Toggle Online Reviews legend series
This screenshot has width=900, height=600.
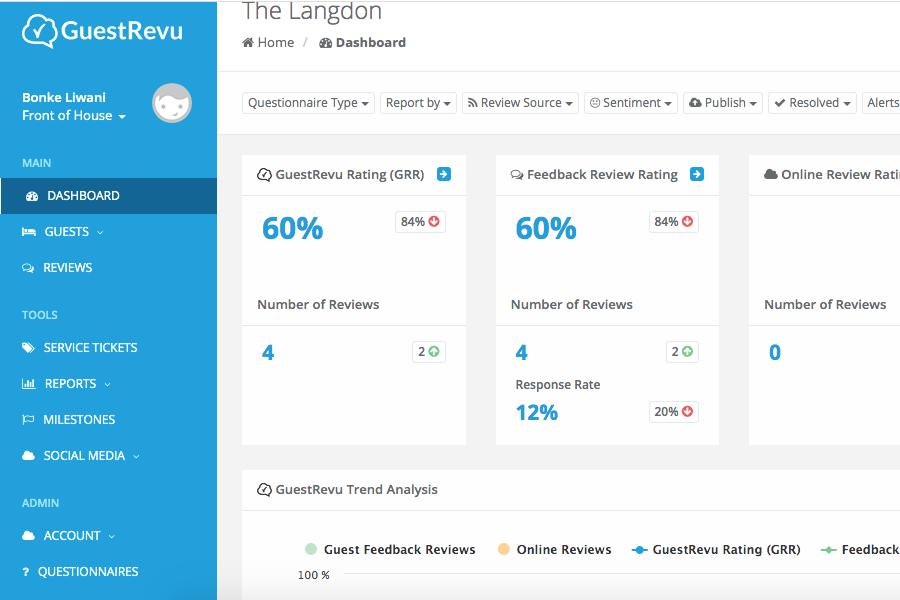(x=563, y=549)
